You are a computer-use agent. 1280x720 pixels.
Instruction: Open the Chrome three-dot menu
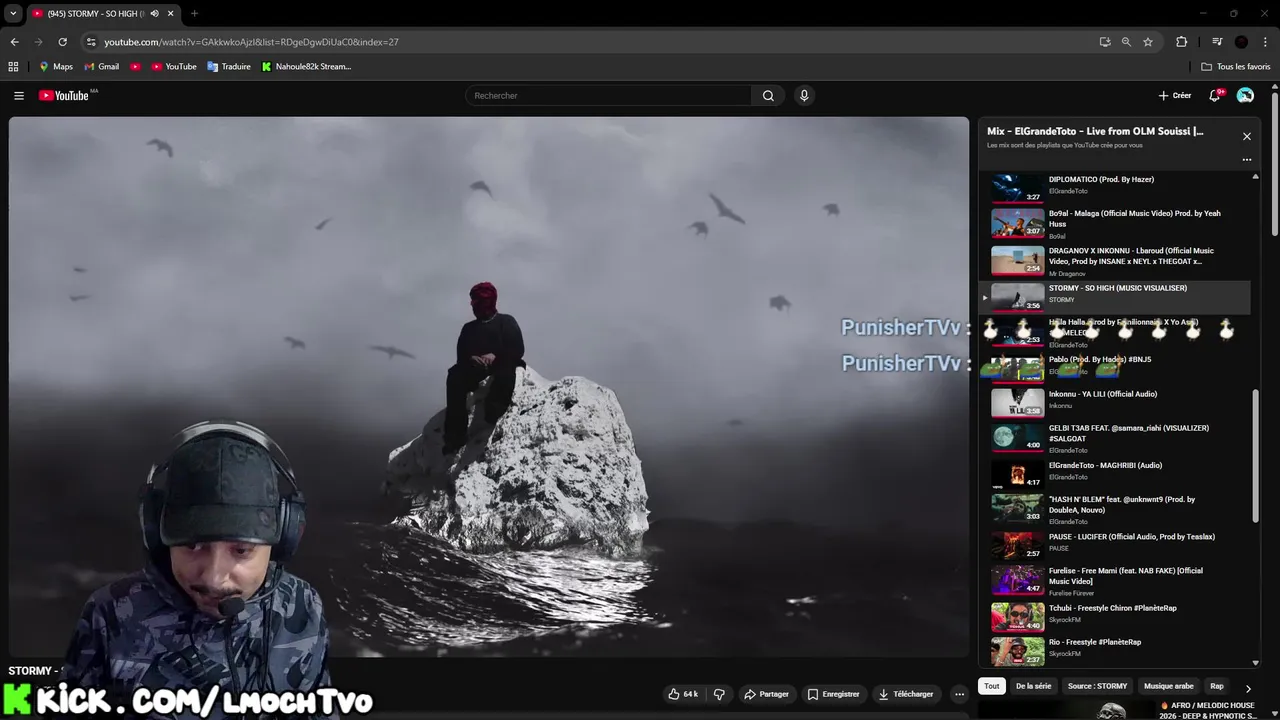pos(1265,42)
